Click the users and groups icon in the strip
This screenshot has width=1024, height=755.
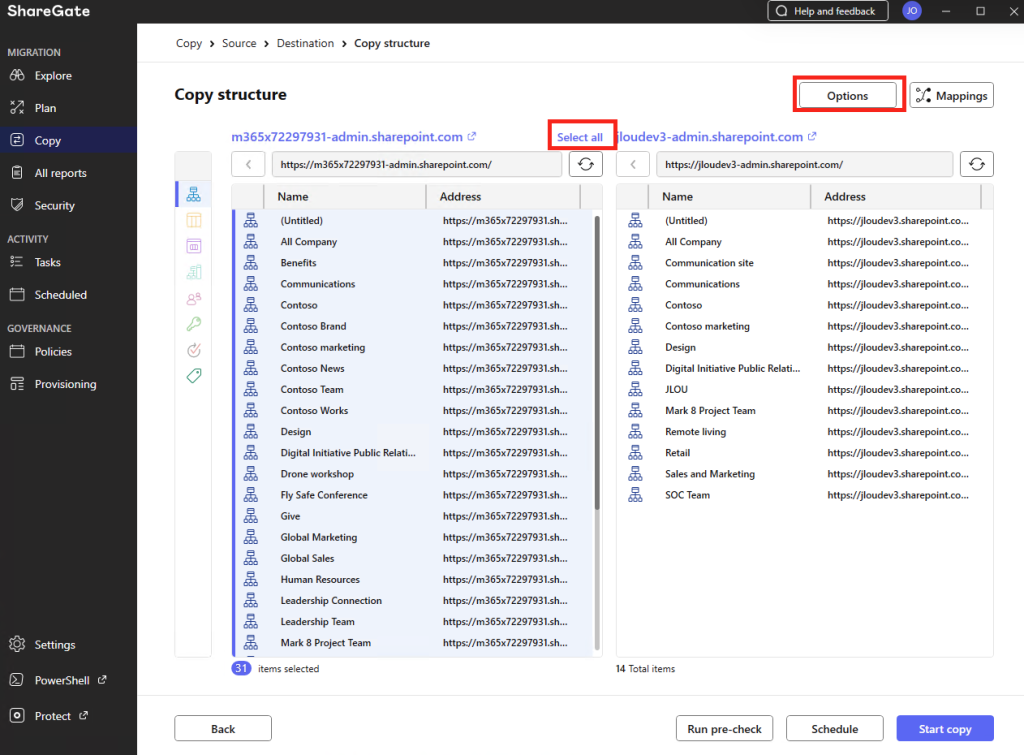pyautogui.click(x=193, y=298)
